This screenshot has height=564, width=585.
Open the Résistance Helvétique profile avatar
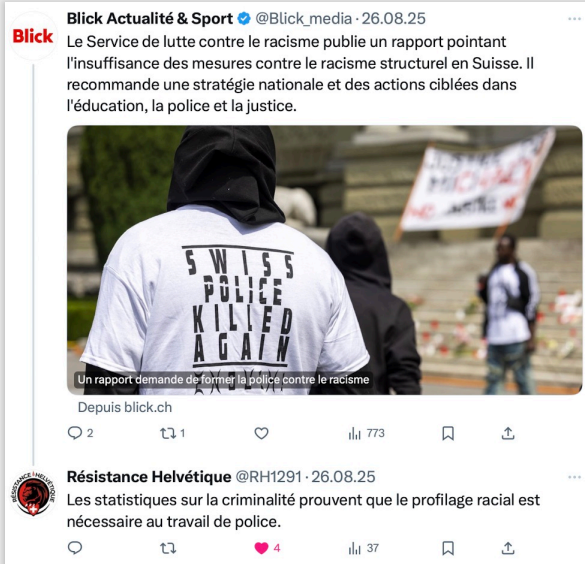[33, 493]
